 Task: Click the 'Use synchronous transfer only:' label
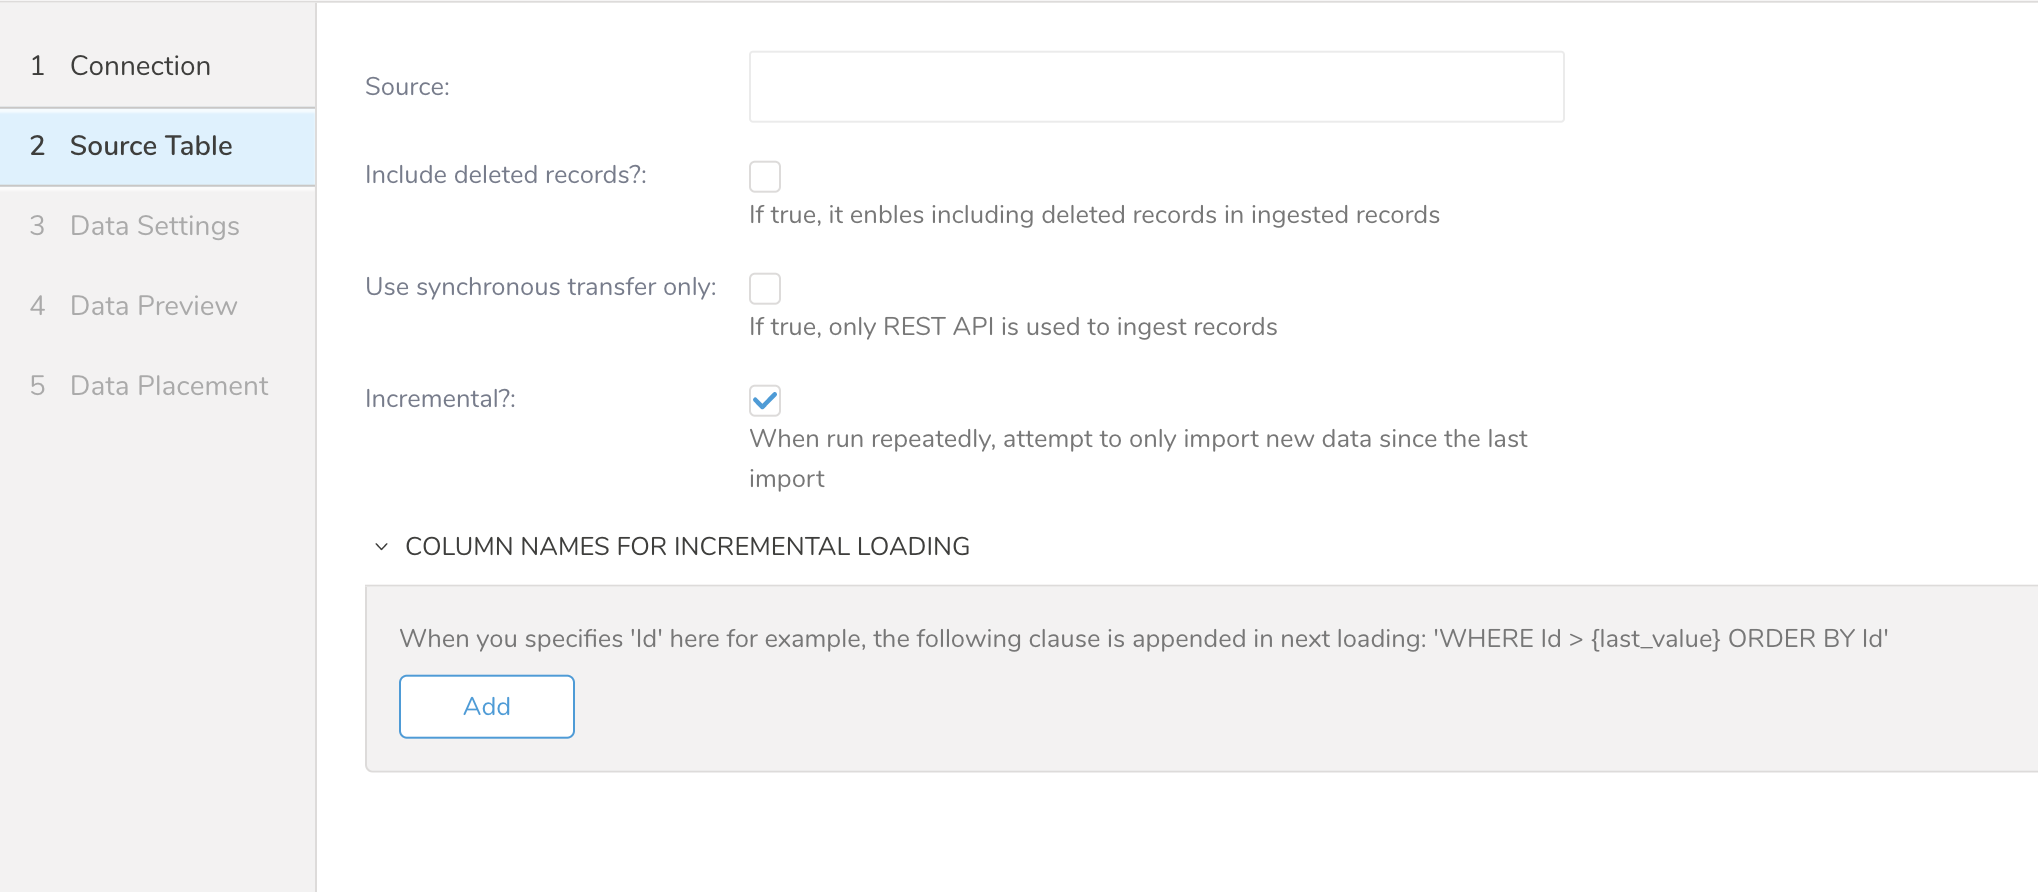(x=540, y=287)
